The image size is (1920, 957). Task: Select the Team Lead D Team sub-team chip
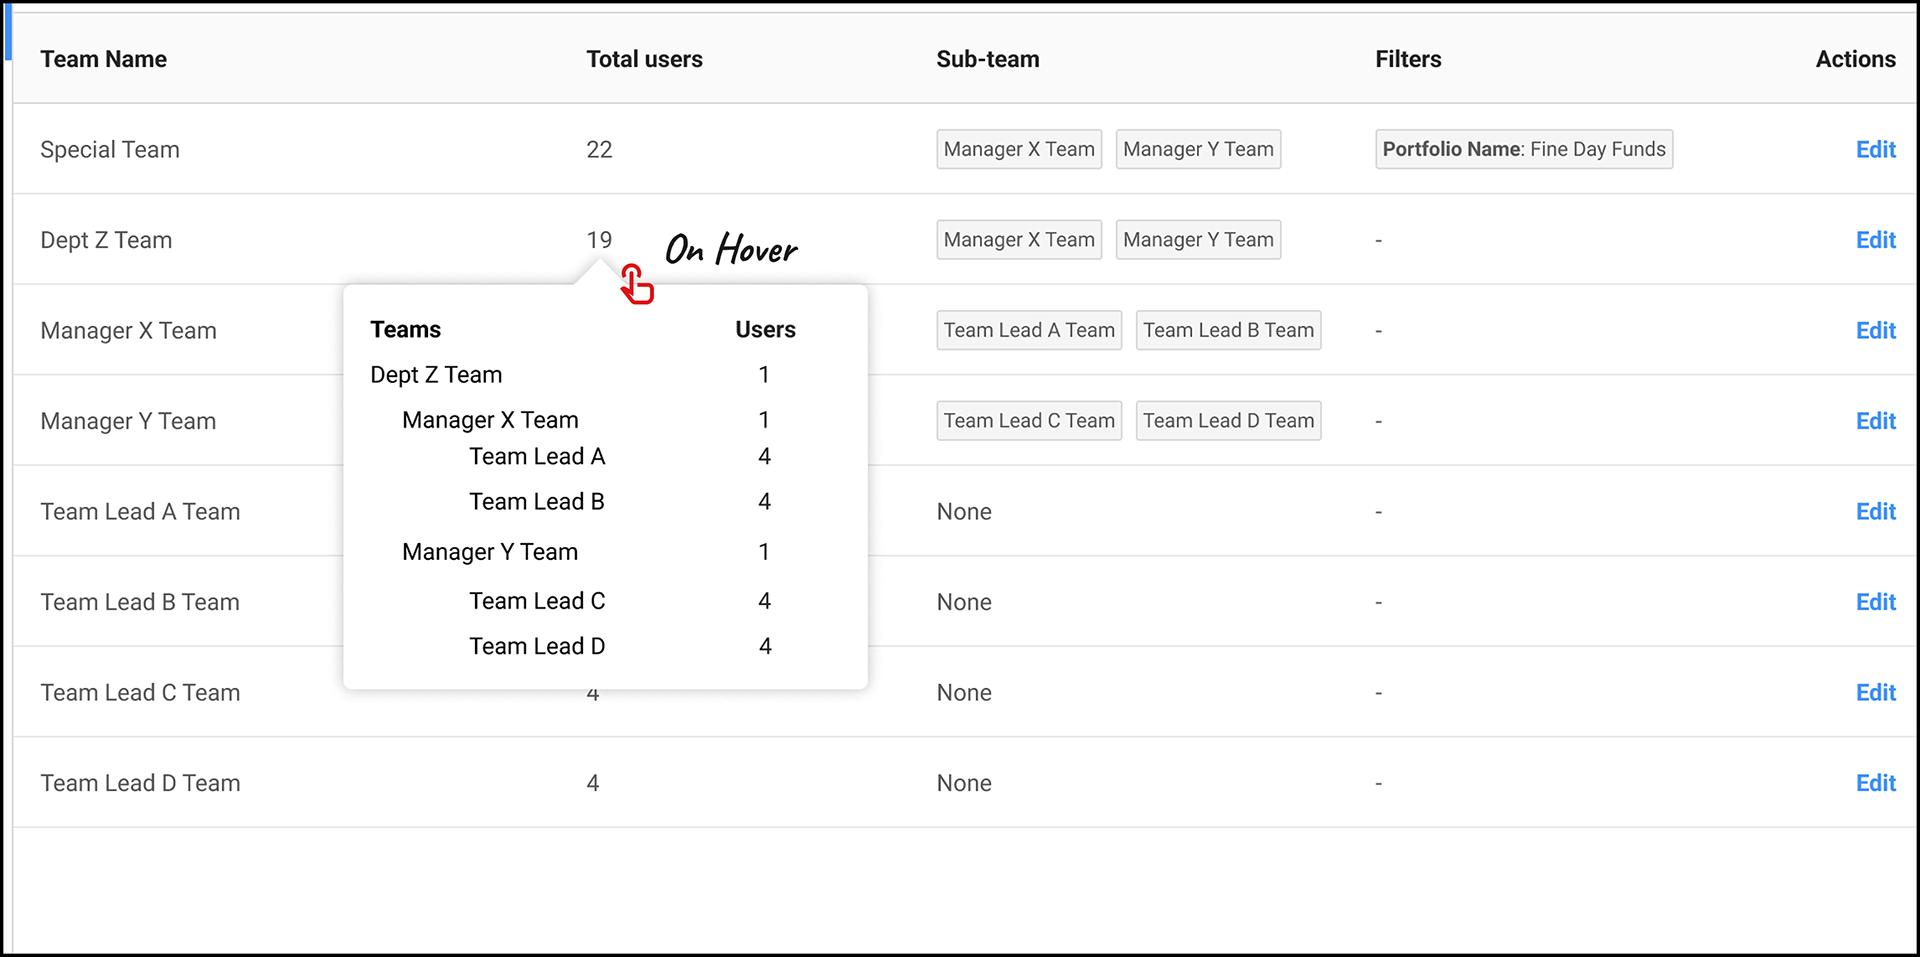(1228, 421)
